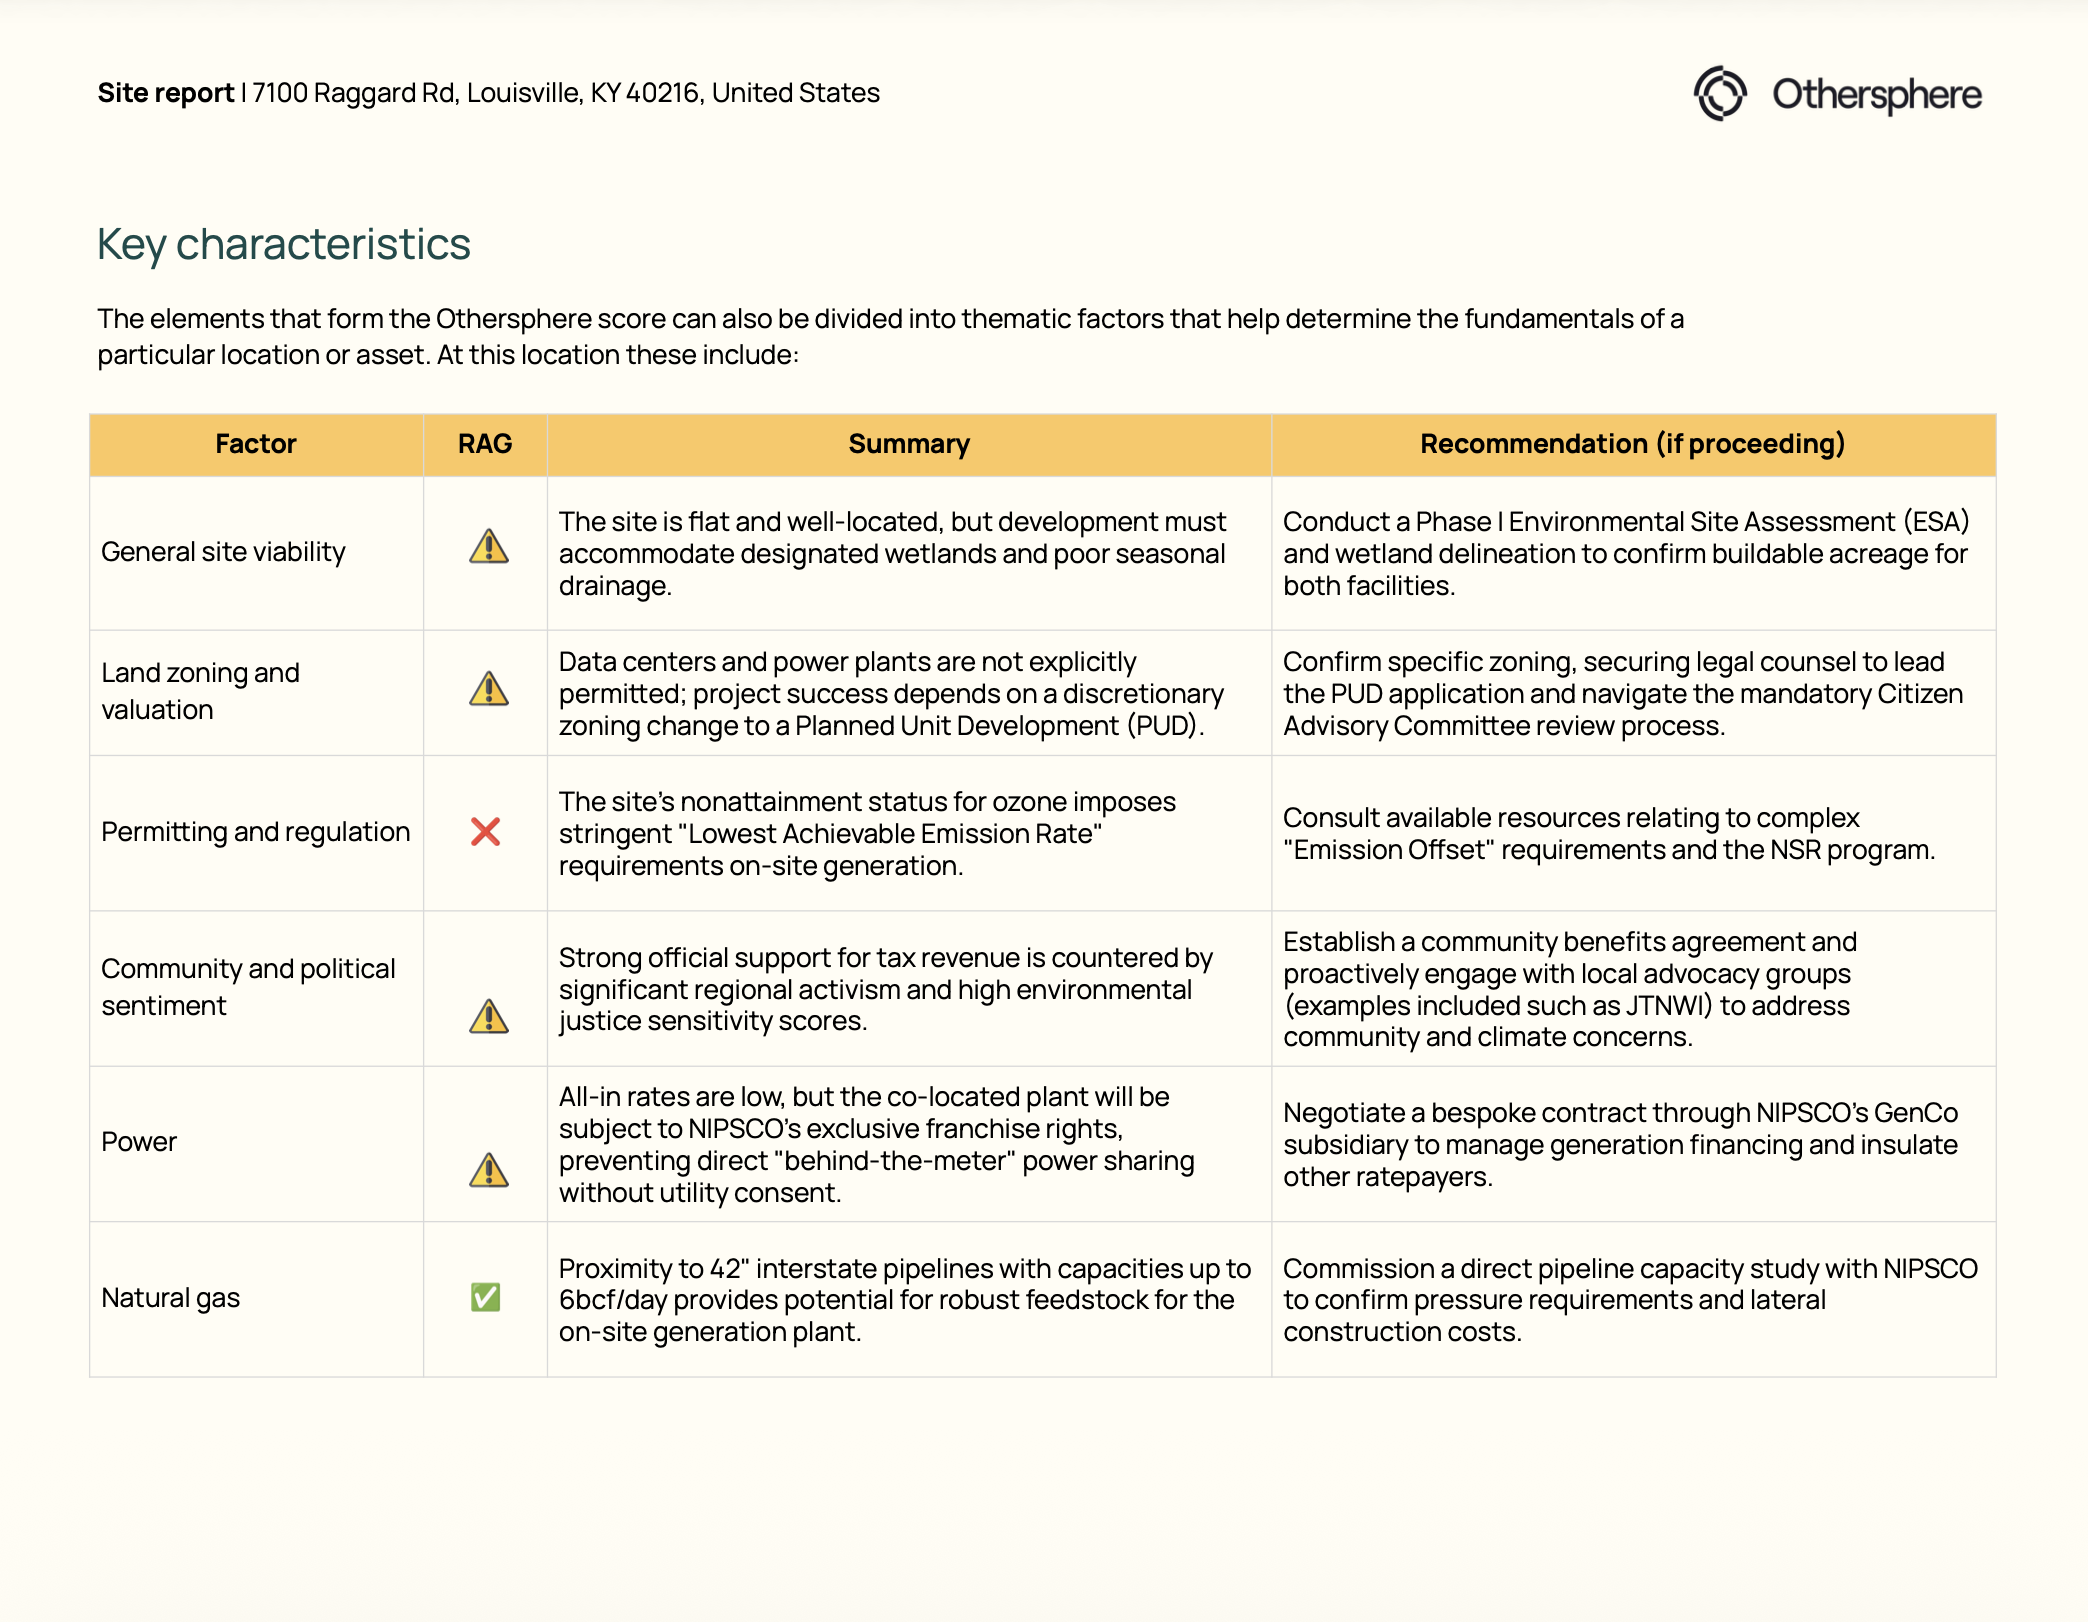Click the RAG column header
Viewport: 2088px width, 1622px height.
click(x=485, y=444)
